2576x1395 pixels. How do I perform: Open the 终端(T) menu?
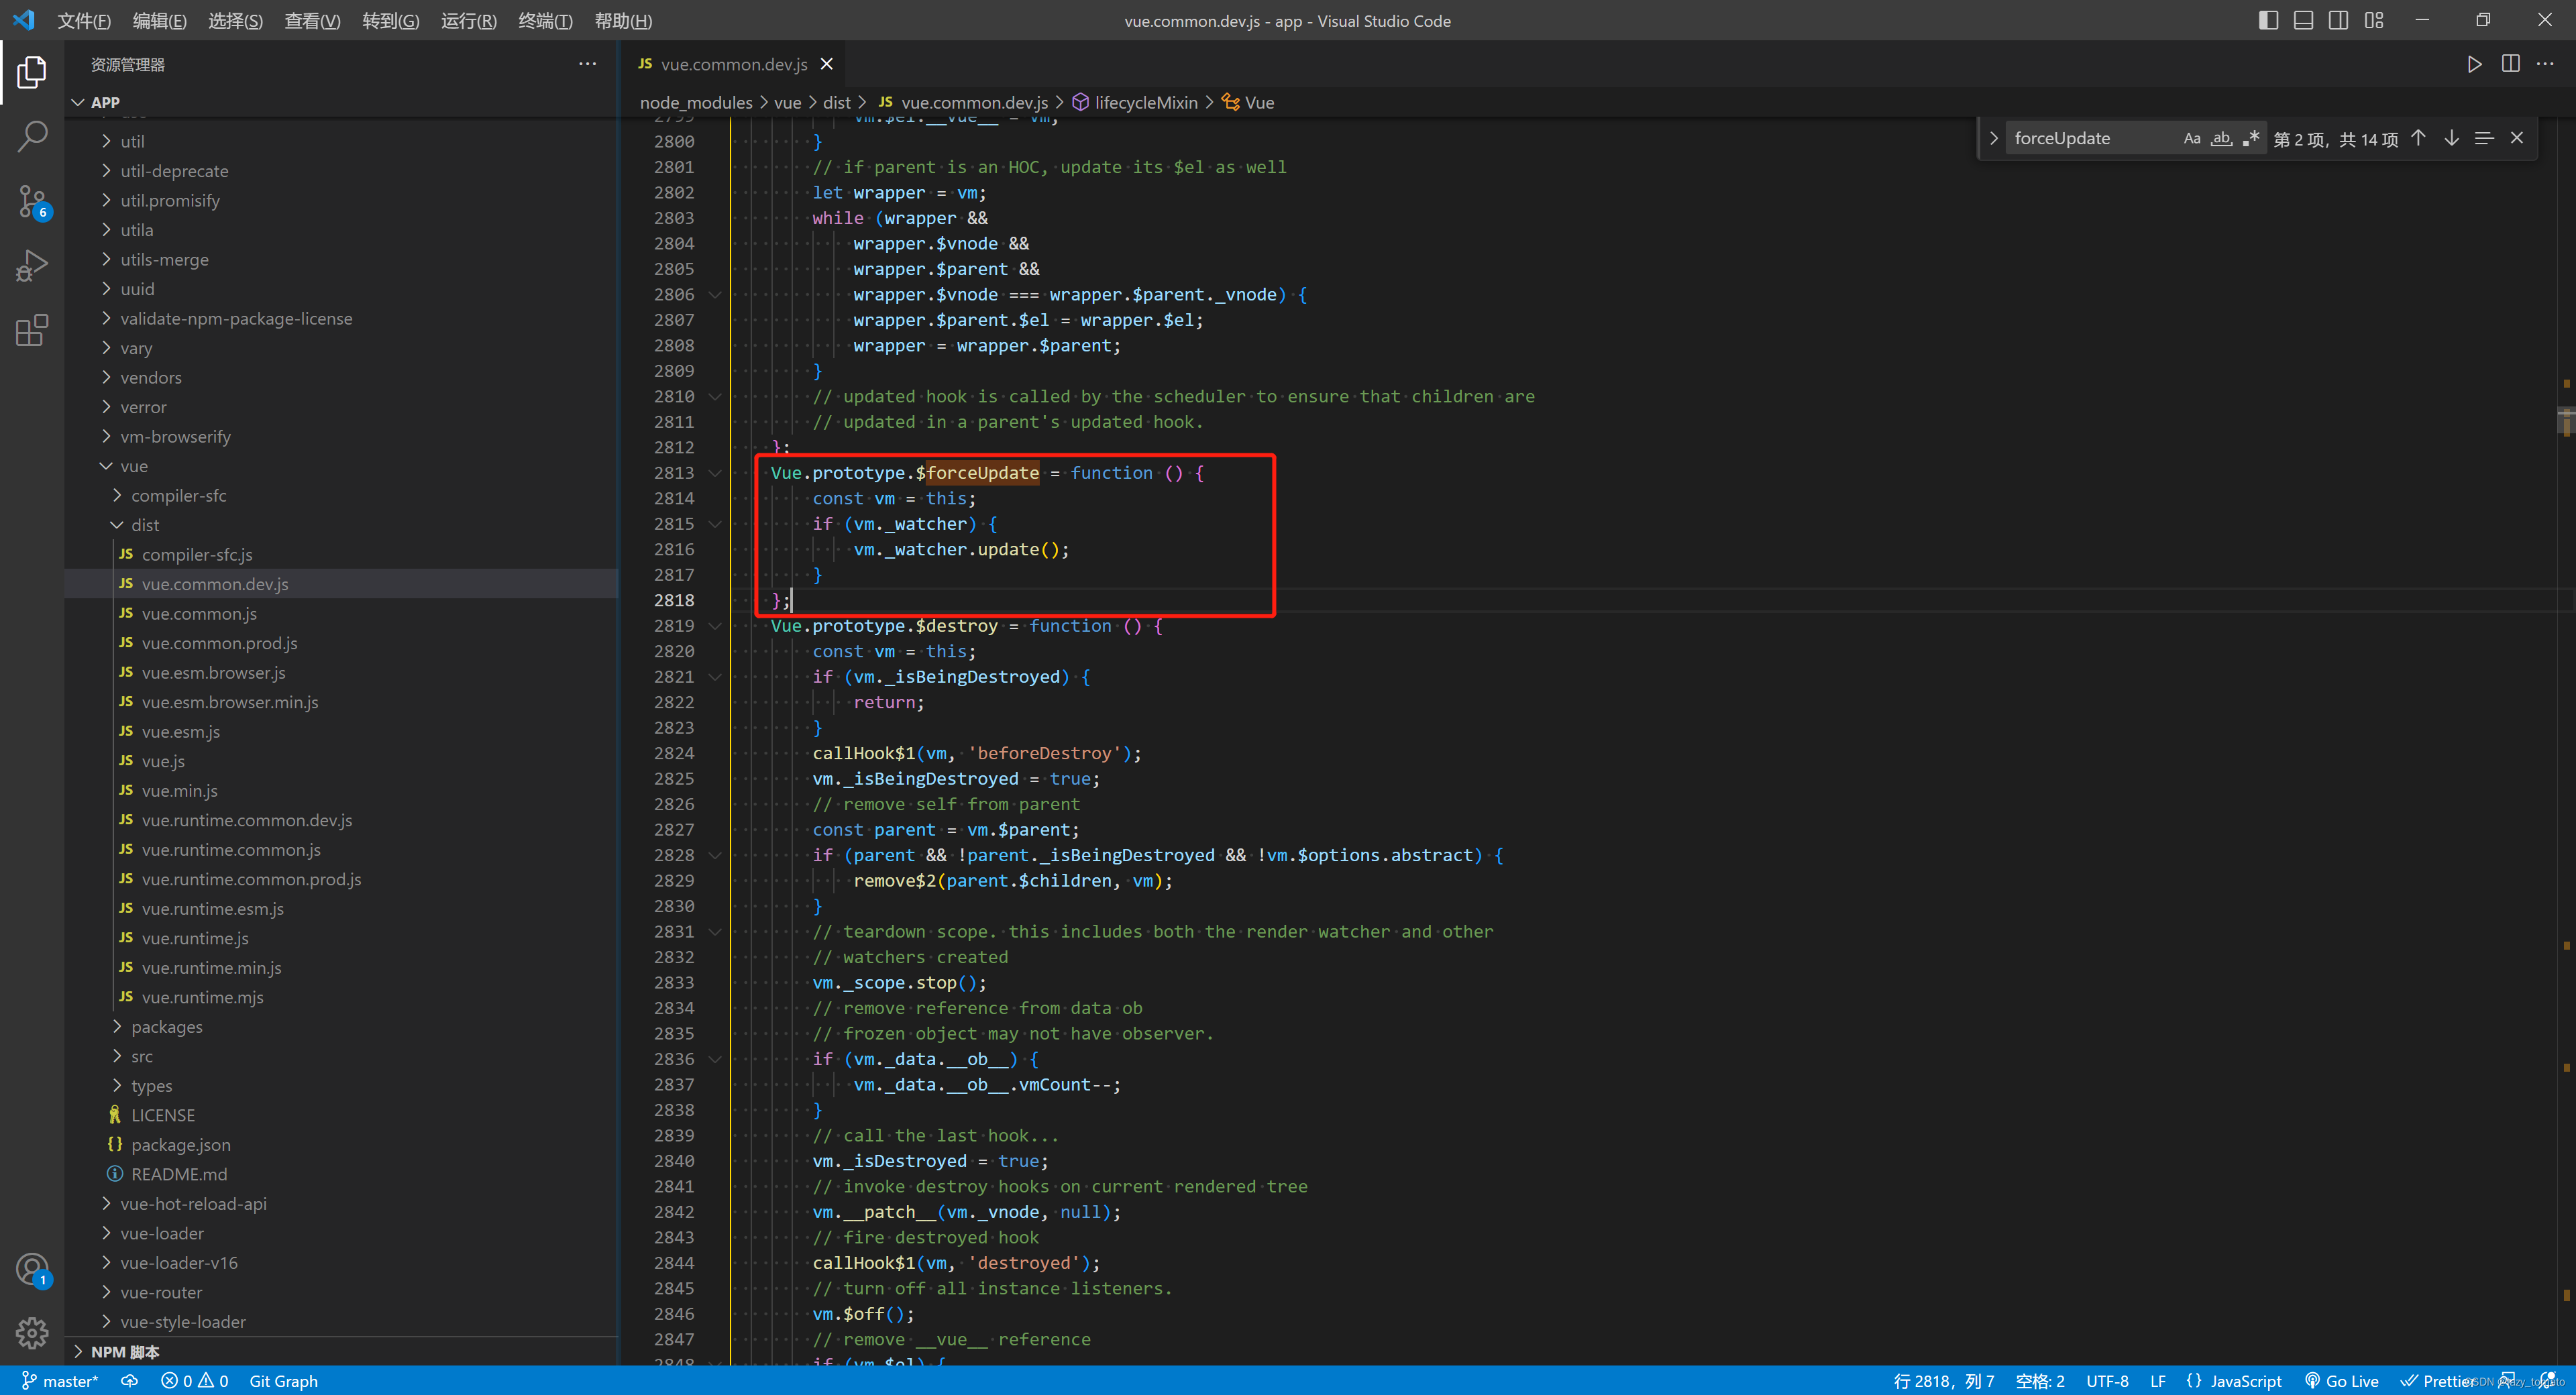pos(545,21)
